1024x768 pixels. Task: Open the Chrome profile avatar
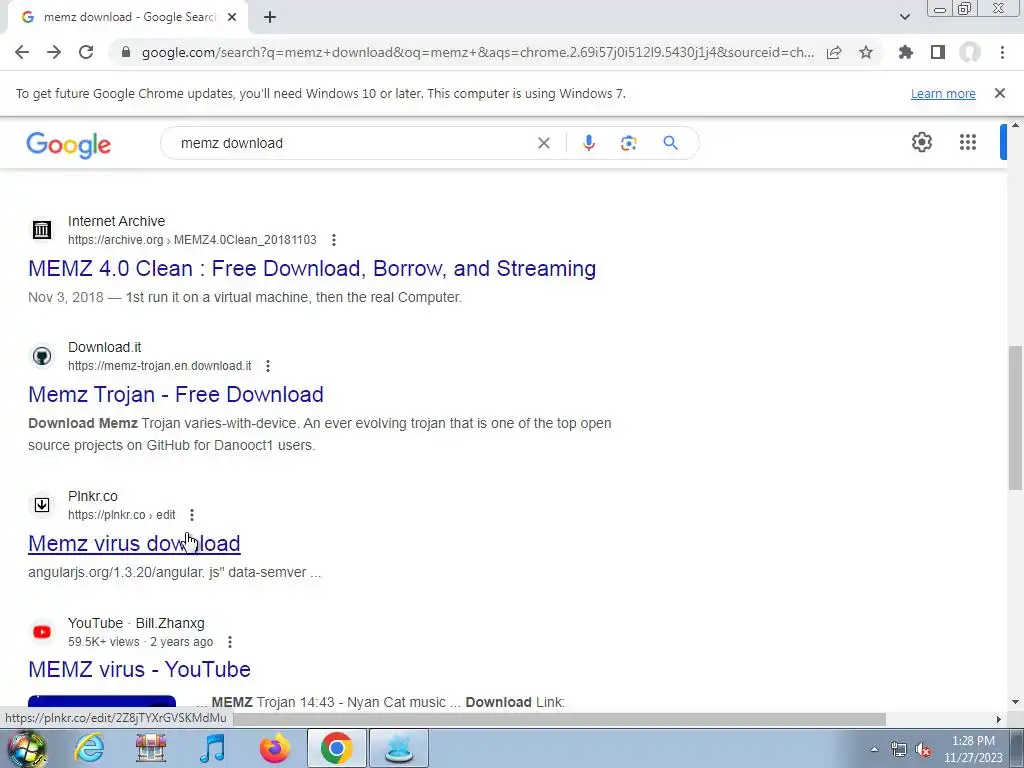pyautogui.click(x=970, y=52)
